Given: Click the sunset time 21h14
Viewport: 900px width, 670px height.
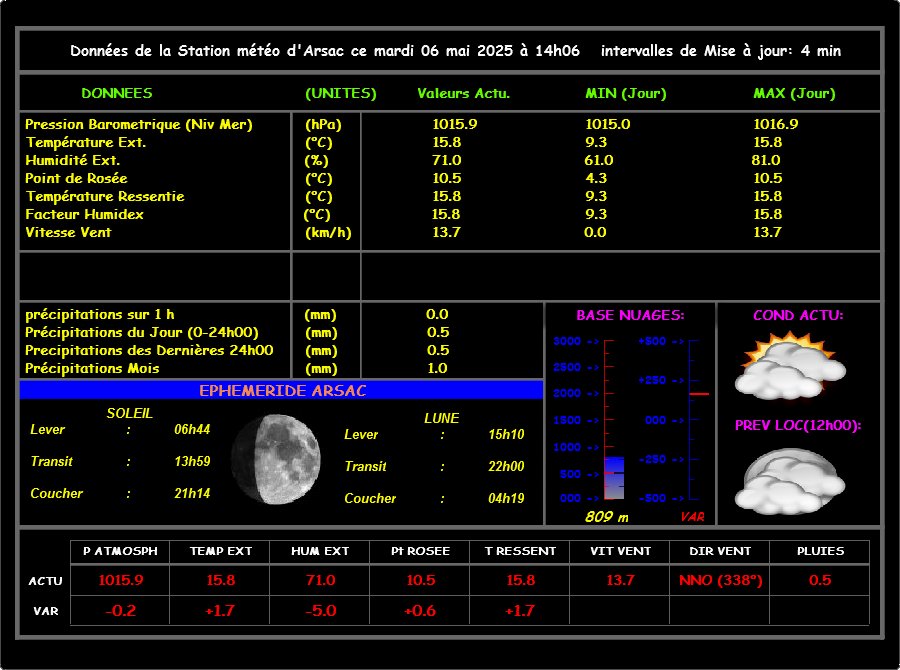Looking at the screenshot, I should [192, 494].
